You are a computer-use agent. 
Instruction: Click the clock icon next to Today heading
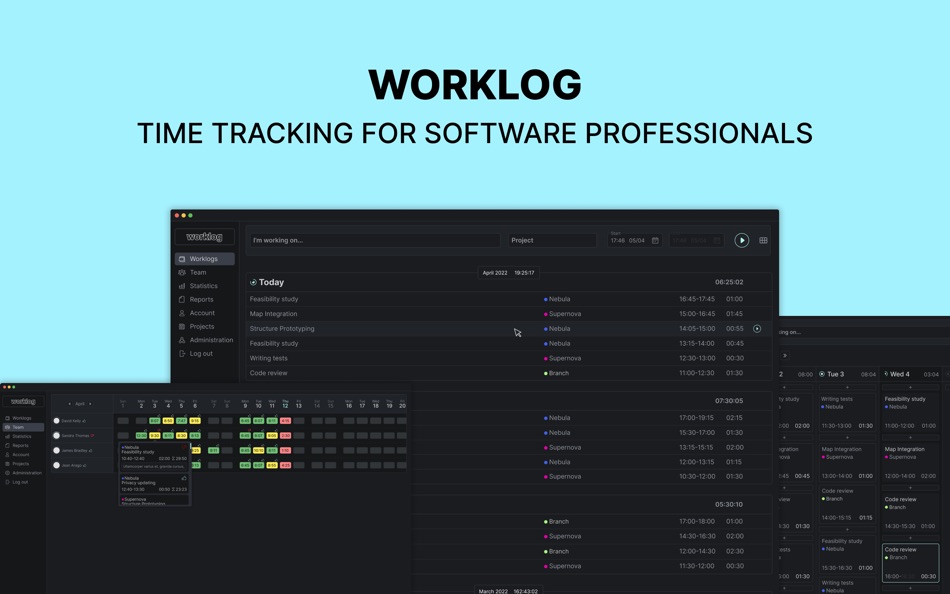(253, 282)
